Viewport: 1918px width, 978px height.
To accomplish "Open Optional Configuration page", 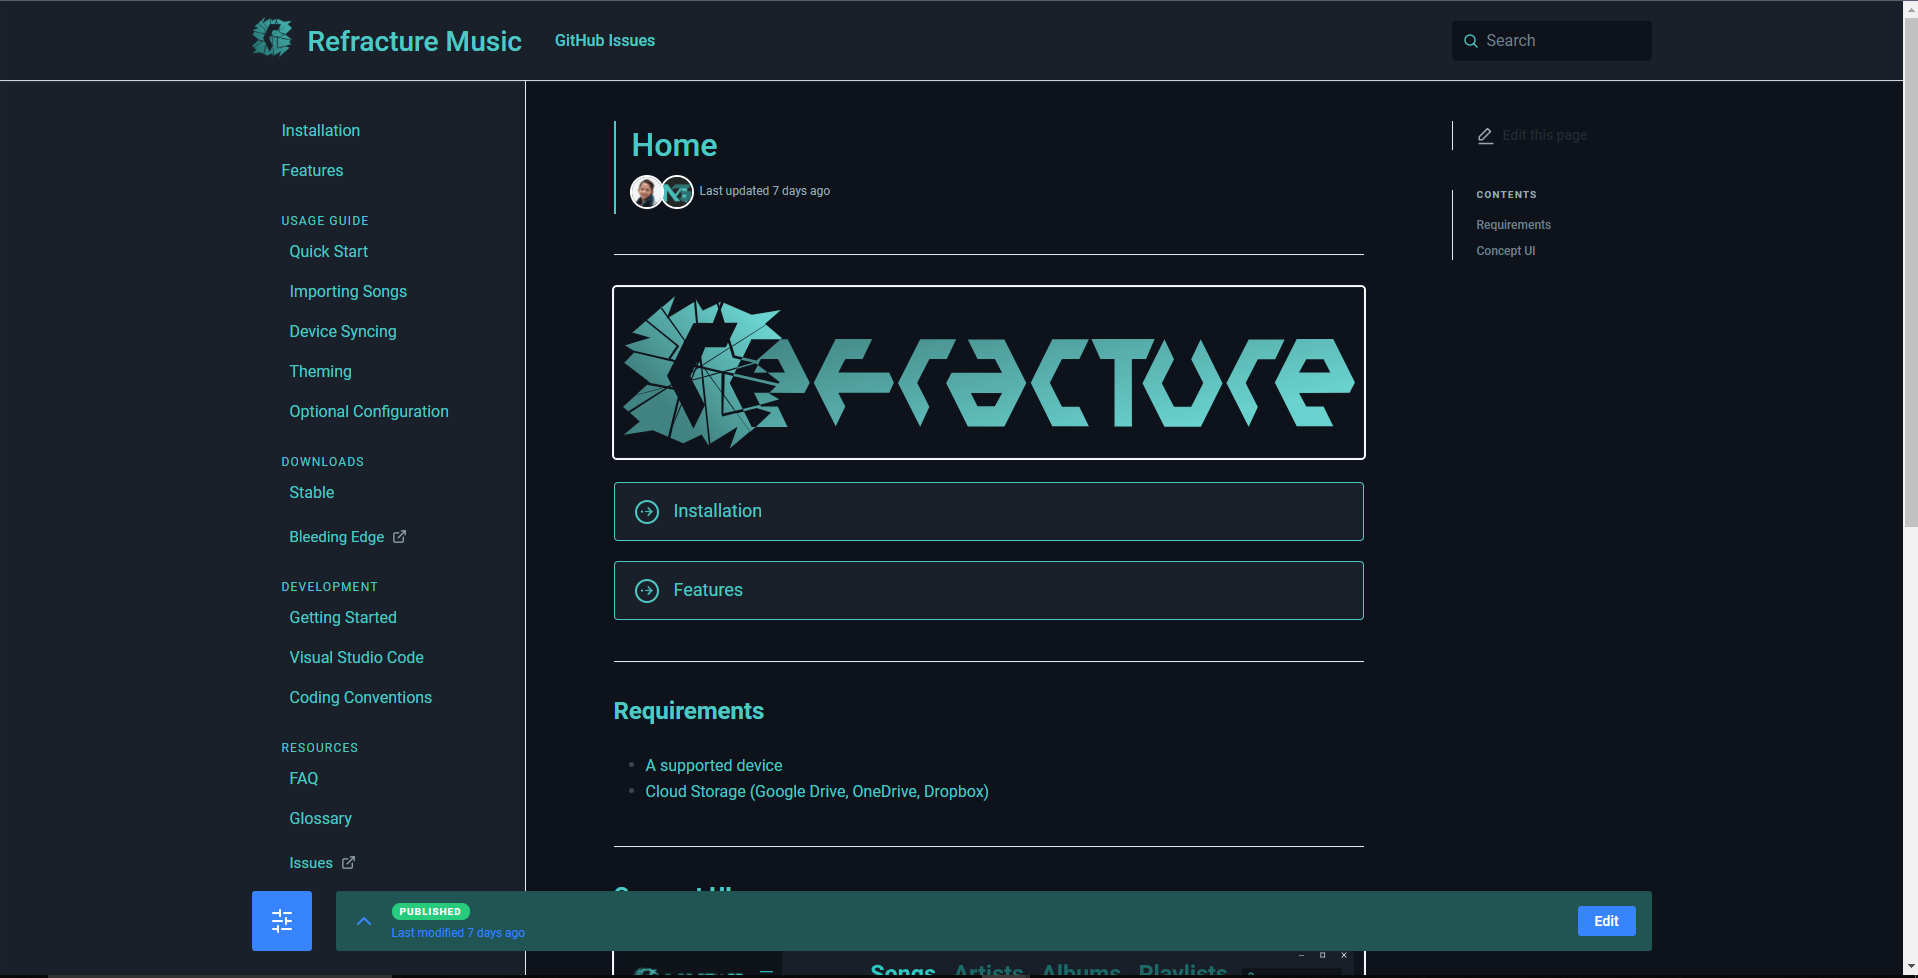I will (369, 412).
